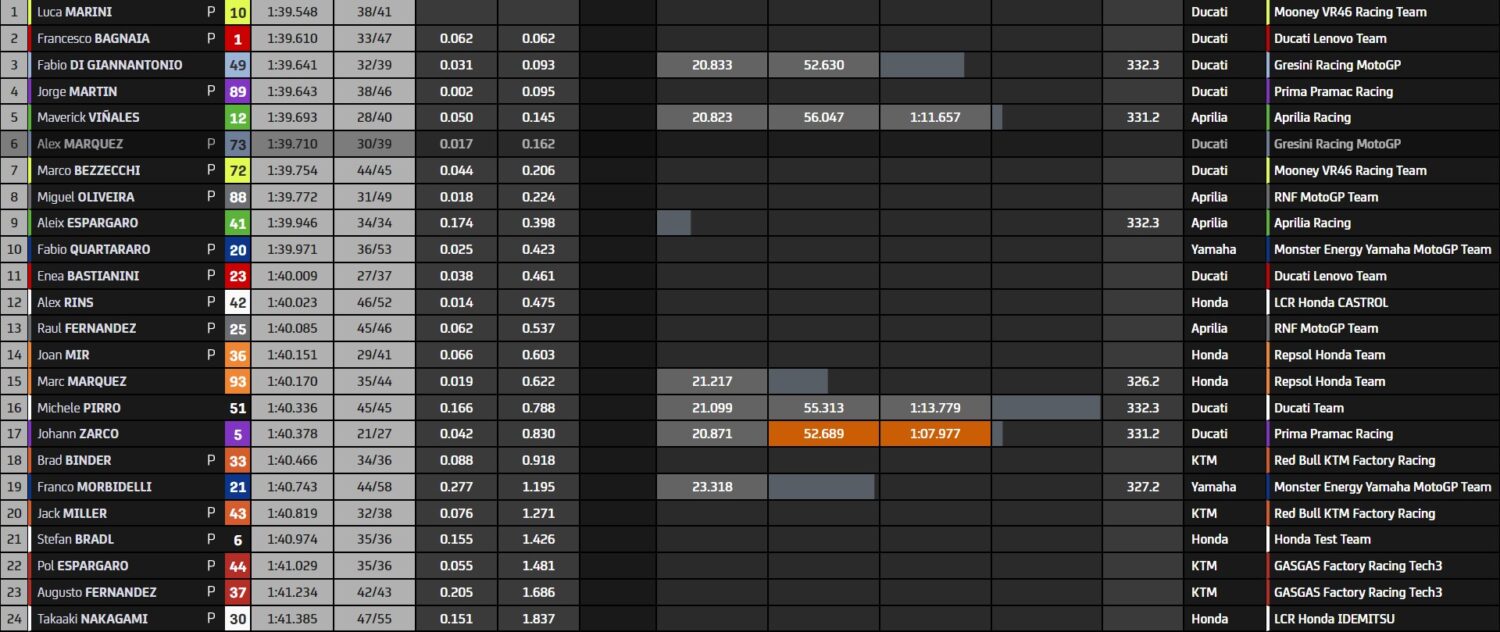Click the P pit indicator in Luca MARINI's row
This screenshot has width=1500, height=632.
tap(211, 12)
